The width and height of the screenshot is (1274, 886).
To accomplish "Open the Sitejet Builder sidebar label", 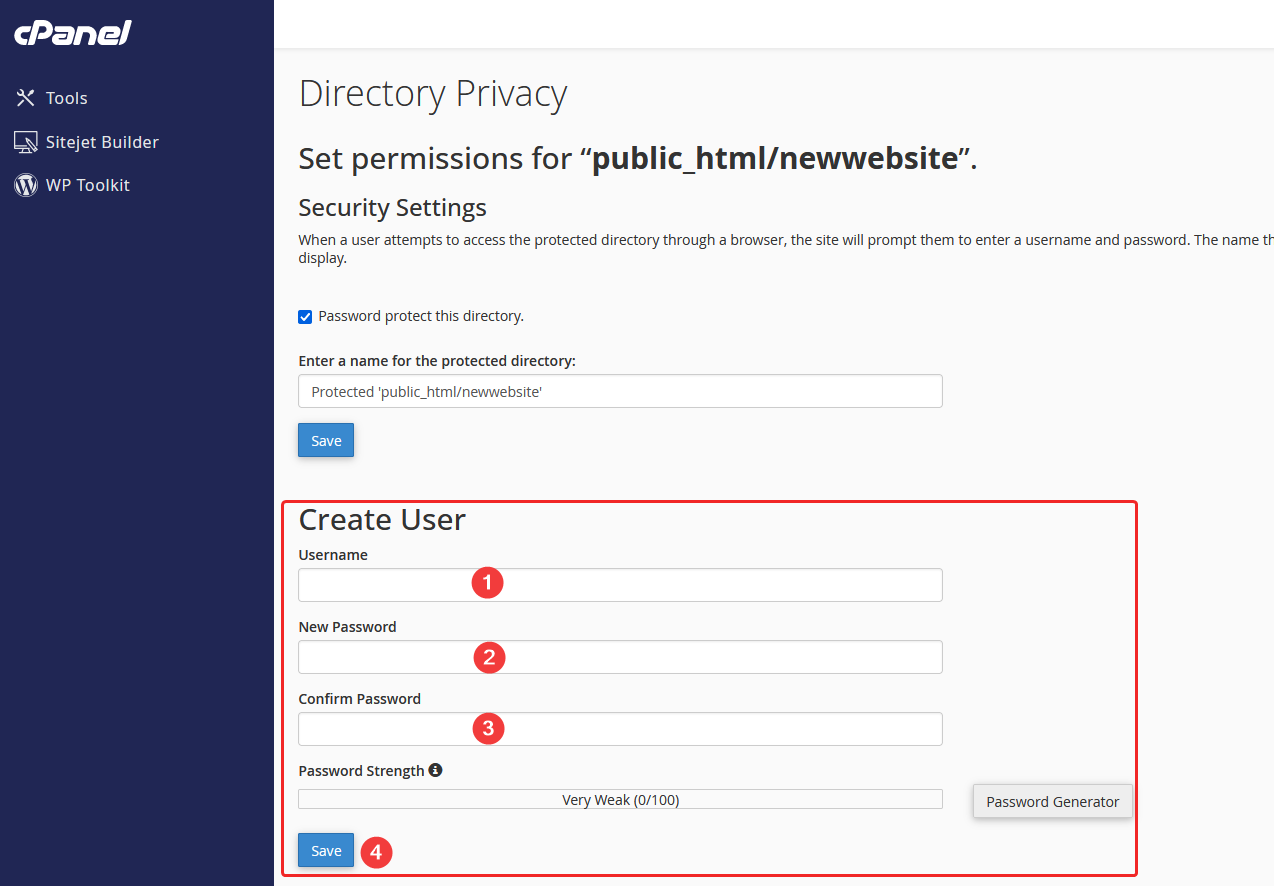I will 102,142.
